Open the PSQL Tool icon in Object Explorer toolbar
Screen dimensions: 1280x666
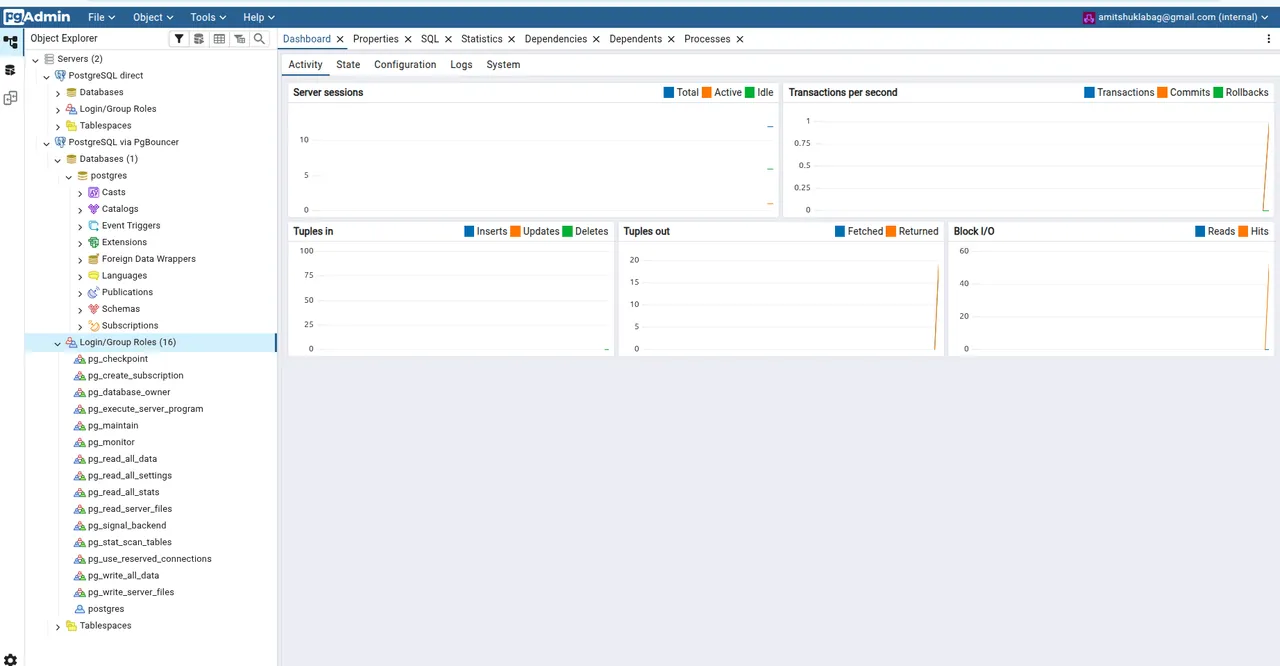(239, 39)
